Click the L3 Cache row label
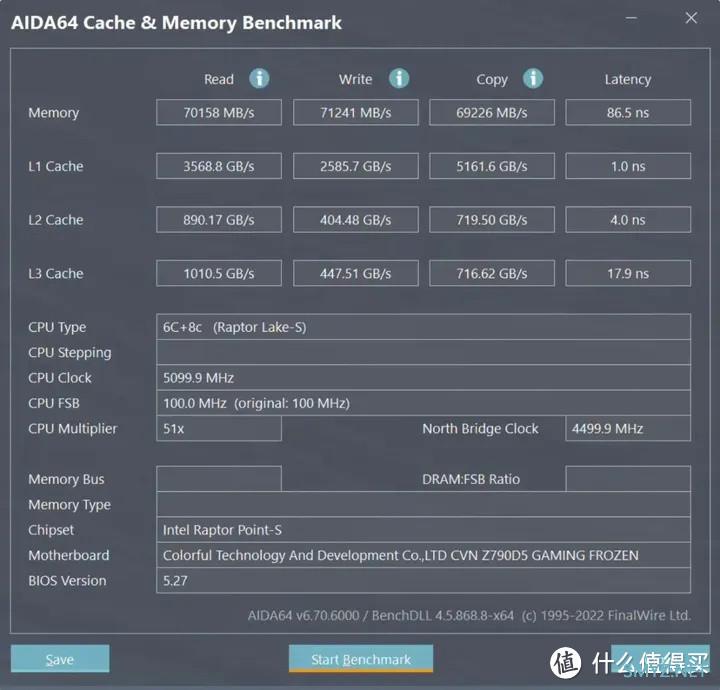720x690 pixels. point(56,274)
